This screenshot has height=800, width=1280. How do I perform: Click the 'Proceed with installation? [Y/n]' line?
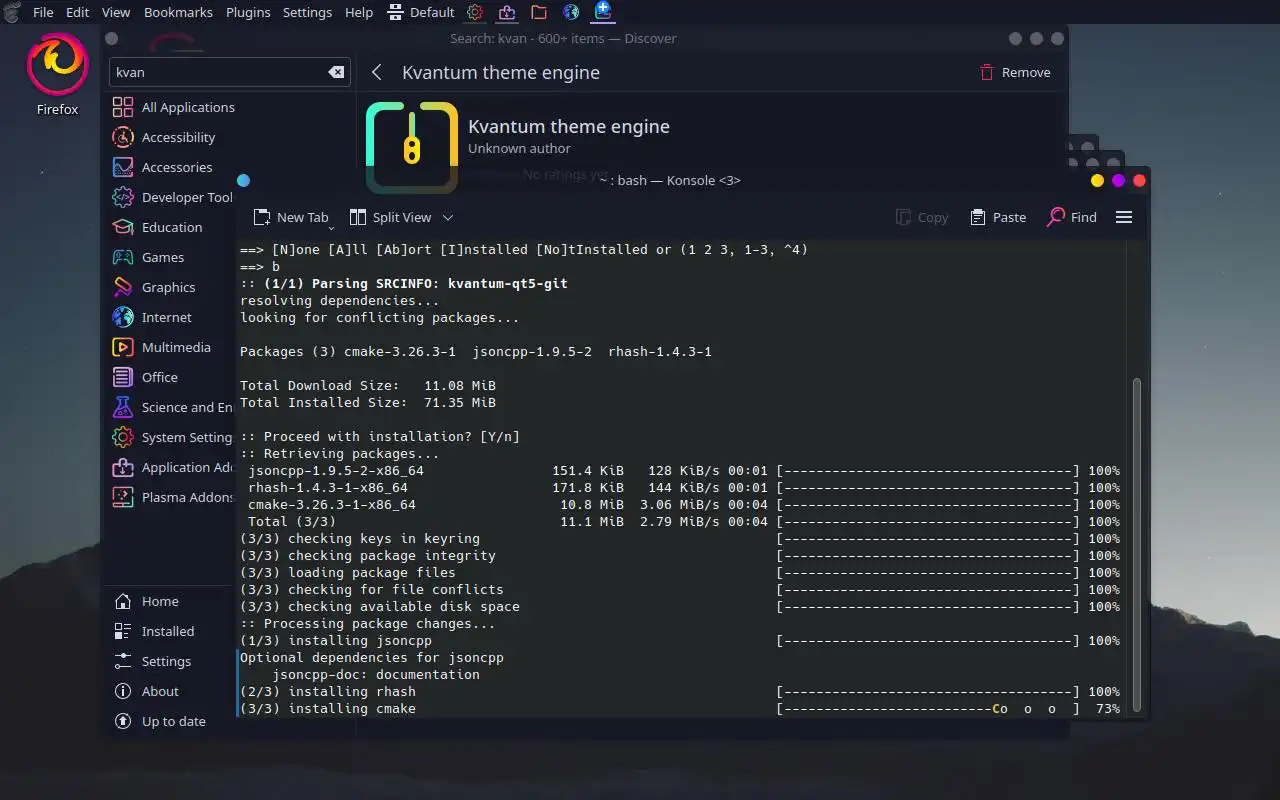click(x=380, y=437)
